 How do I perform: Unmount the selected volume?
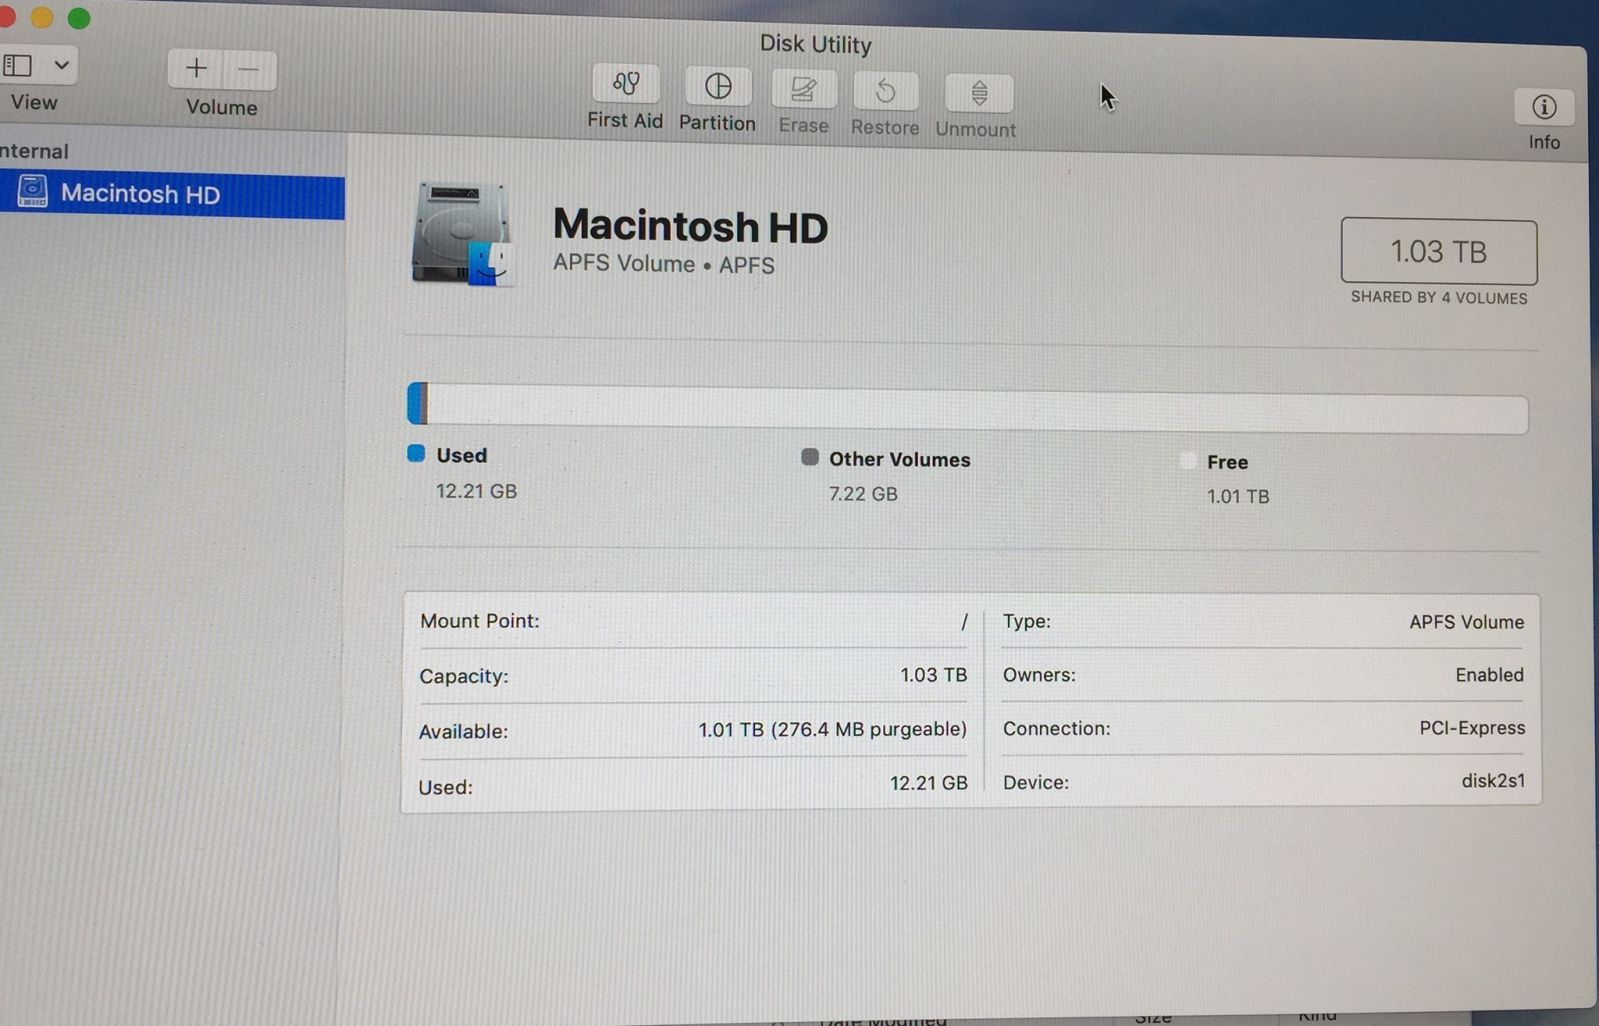(979, 94)
